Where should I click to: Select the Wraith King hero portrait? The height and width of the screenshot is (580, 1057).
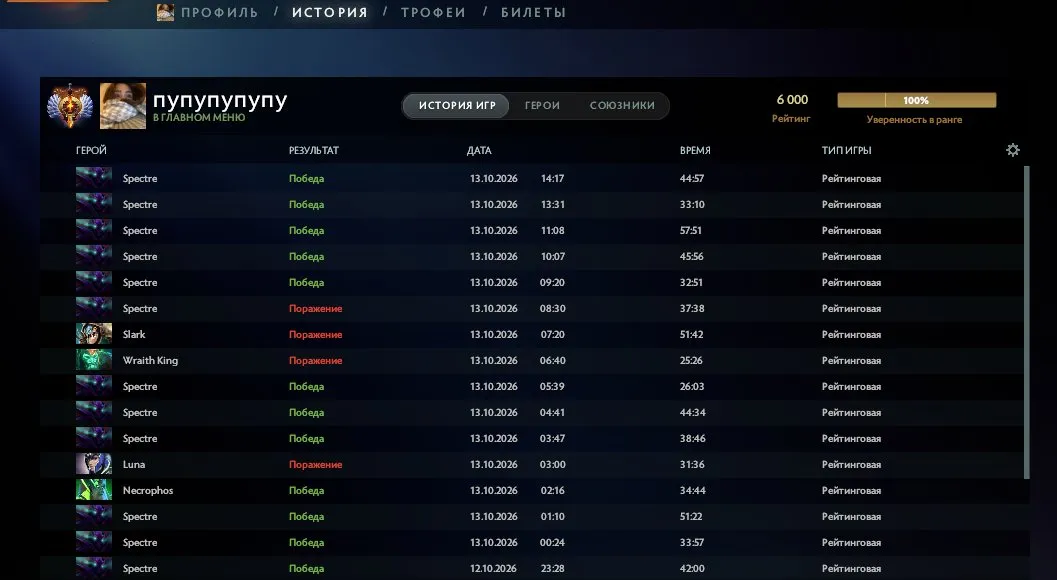[94, 360]
